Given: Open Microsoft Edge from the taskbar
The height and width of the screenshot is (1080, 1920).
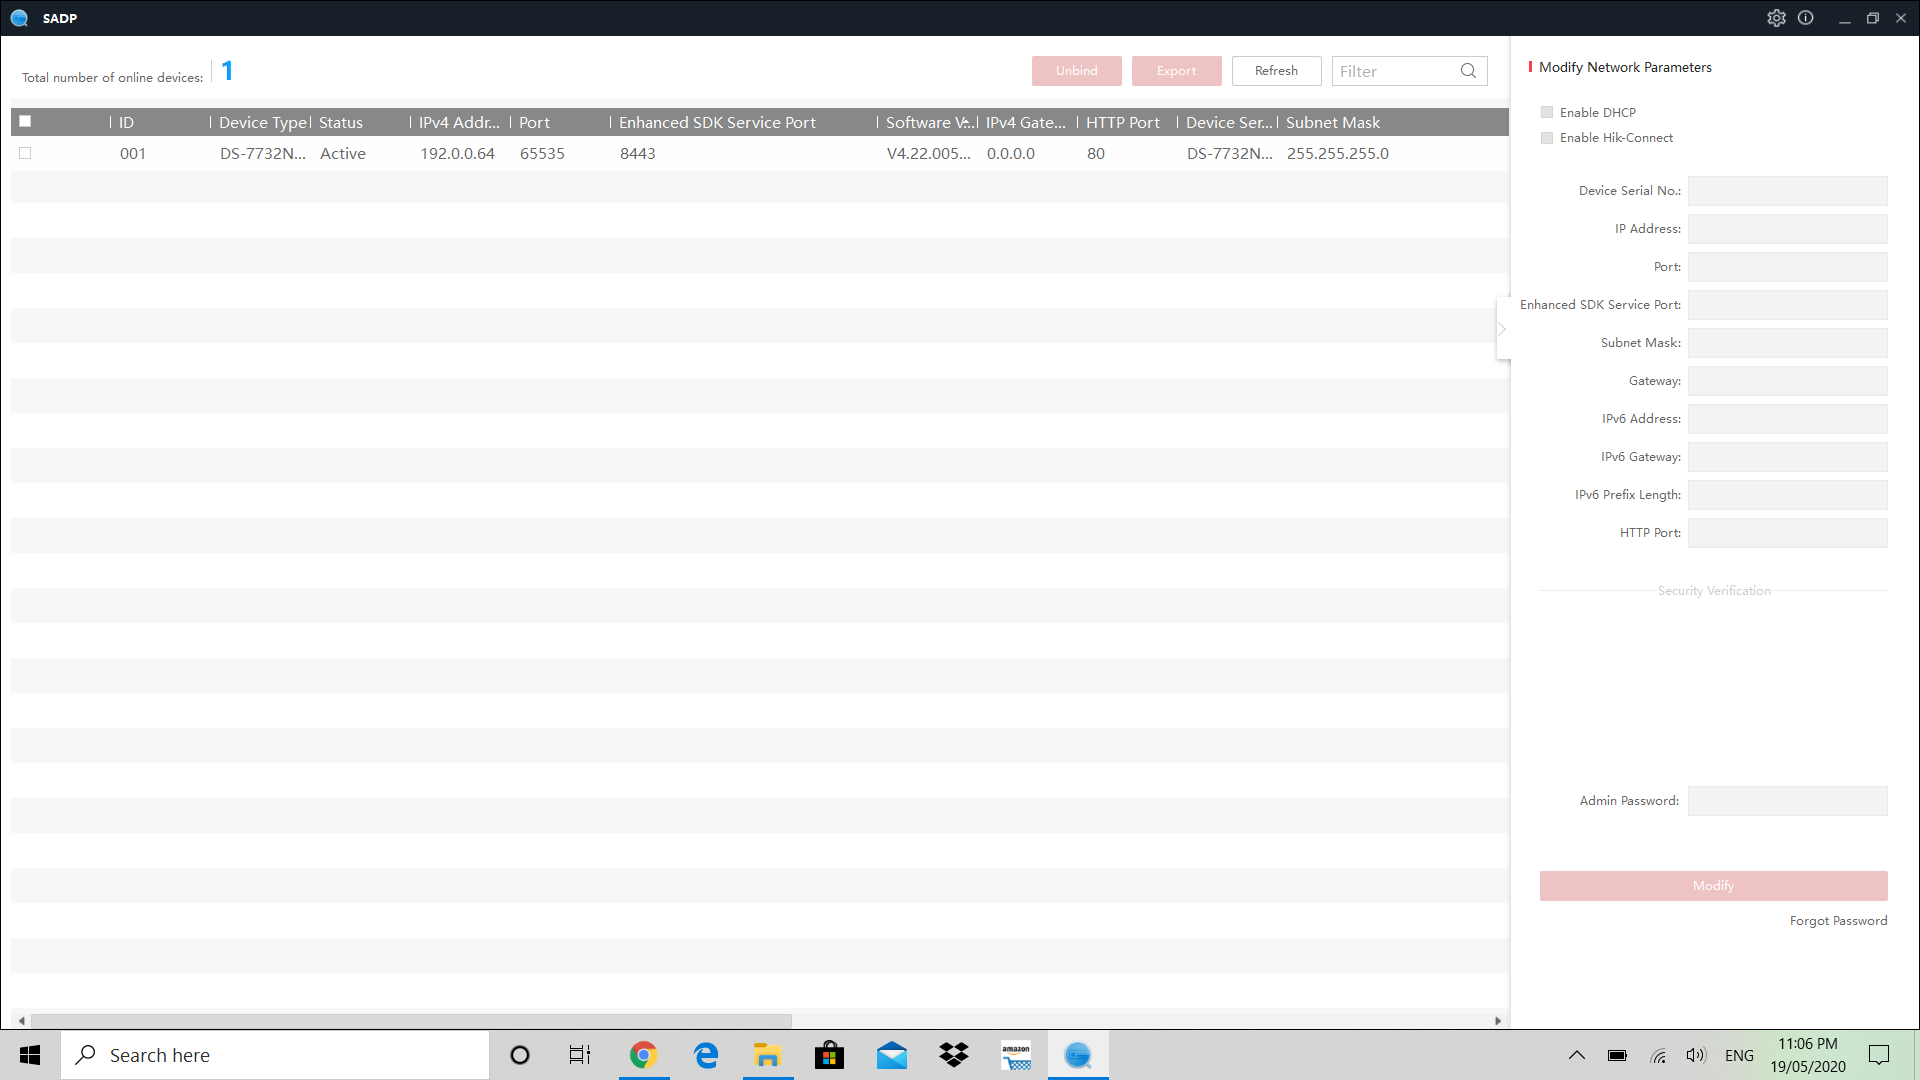Looking at the screenshot, I should pos(706,1055).
